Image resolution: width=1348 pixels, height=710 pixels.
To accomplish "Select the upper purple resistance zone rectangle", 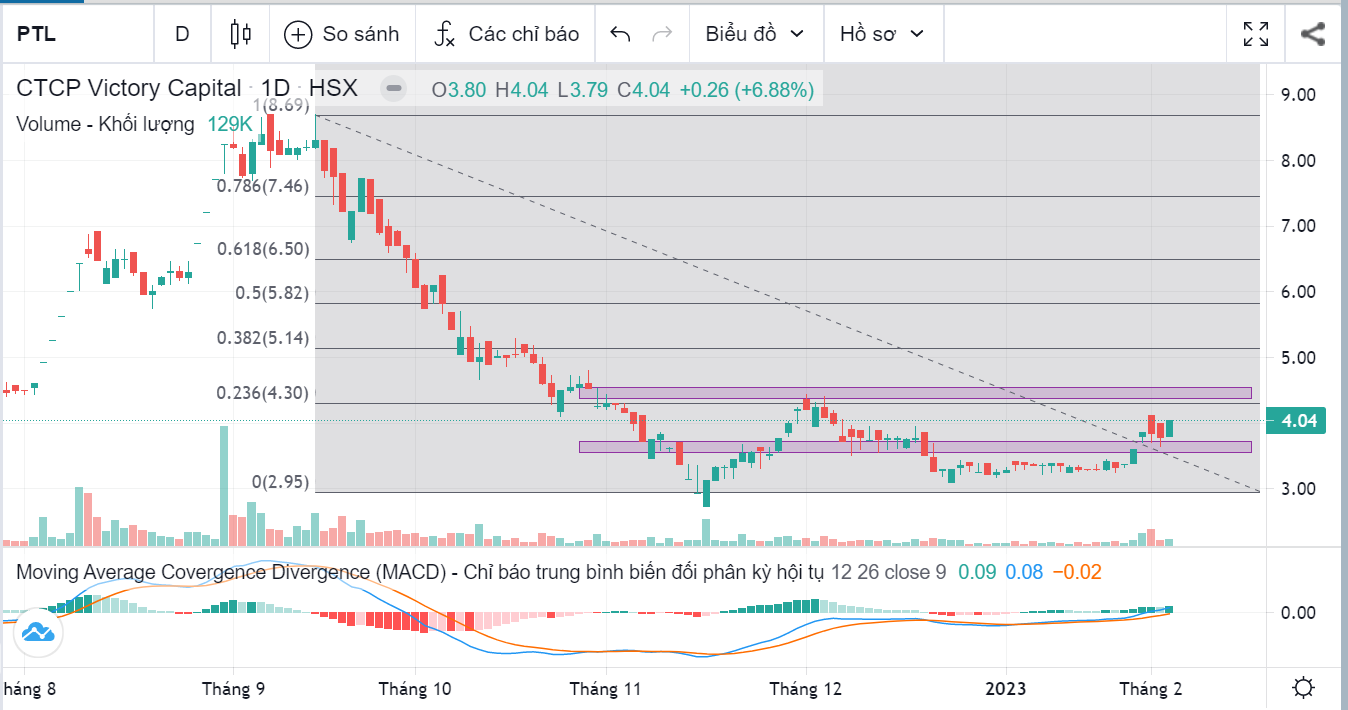I will (915, 393).
